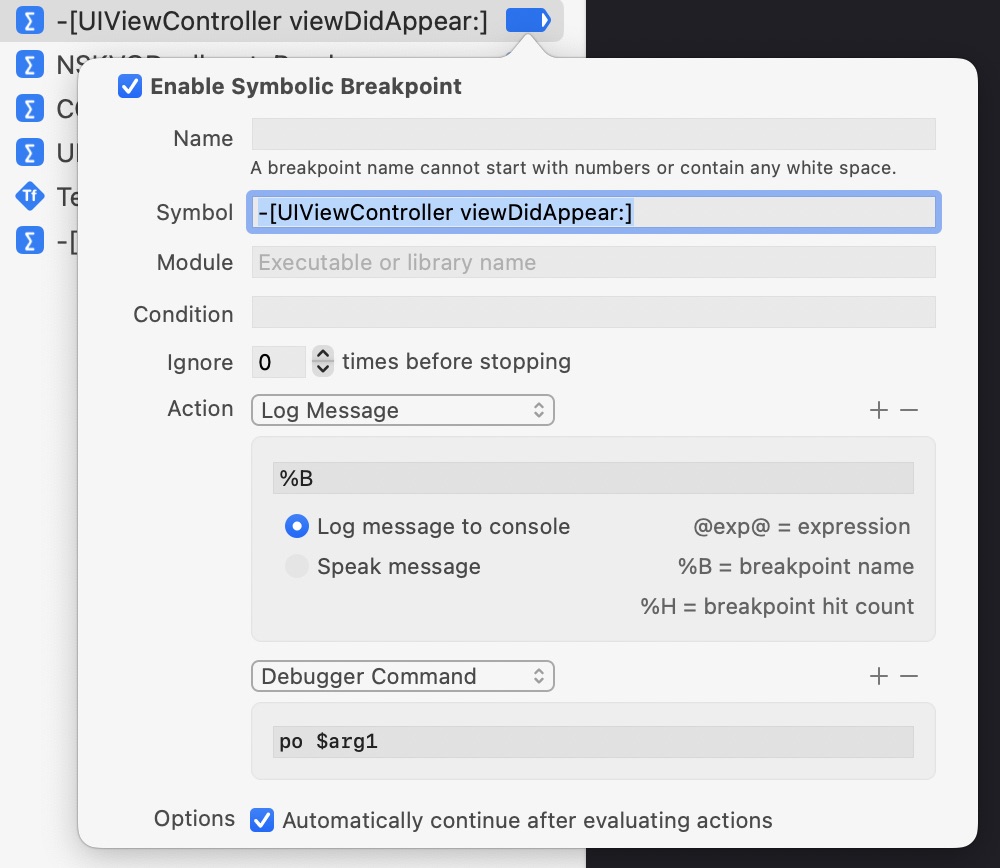
Task: Open the Log Message action dropdown
Action: pyautogui.click(x=403, y=410)
